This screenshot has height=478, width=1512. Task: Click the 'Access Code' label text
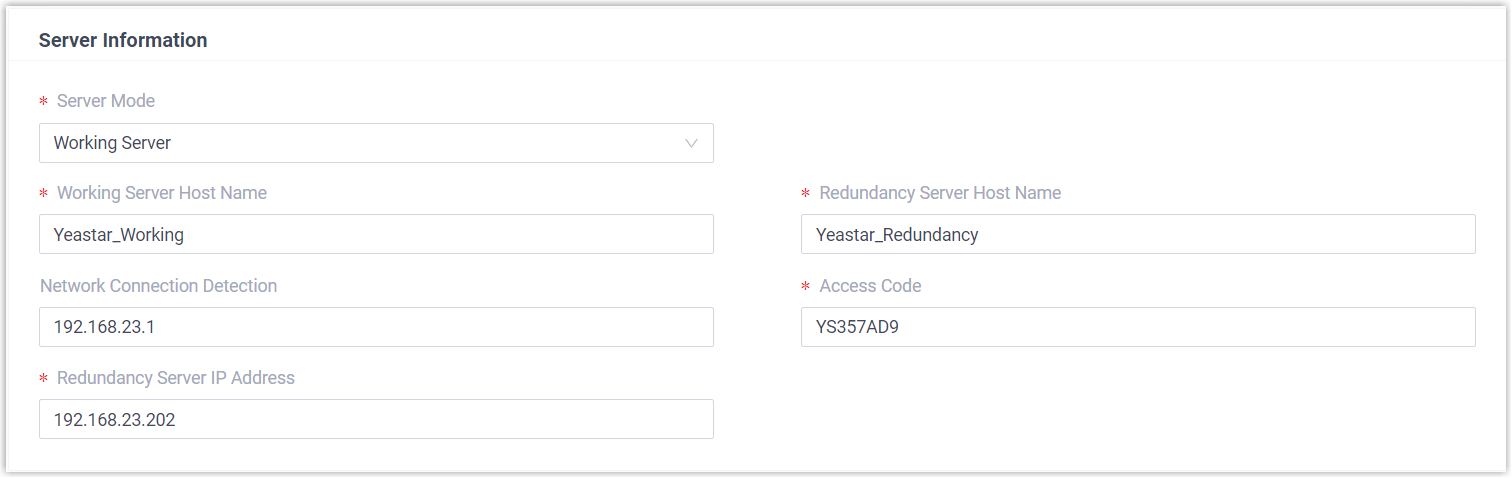pyautogui.click(x=870, y=286)
